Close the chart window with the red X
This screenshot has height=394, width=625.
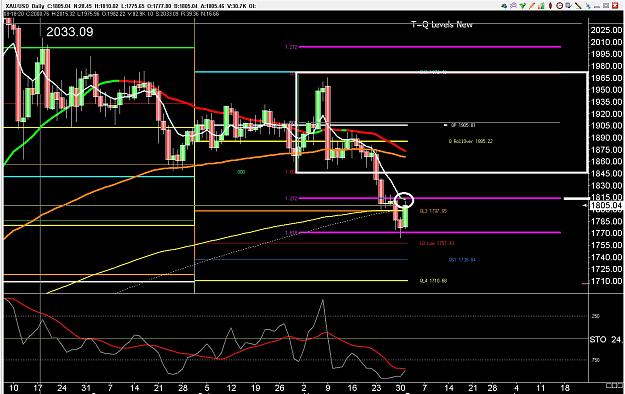(615, 6)
